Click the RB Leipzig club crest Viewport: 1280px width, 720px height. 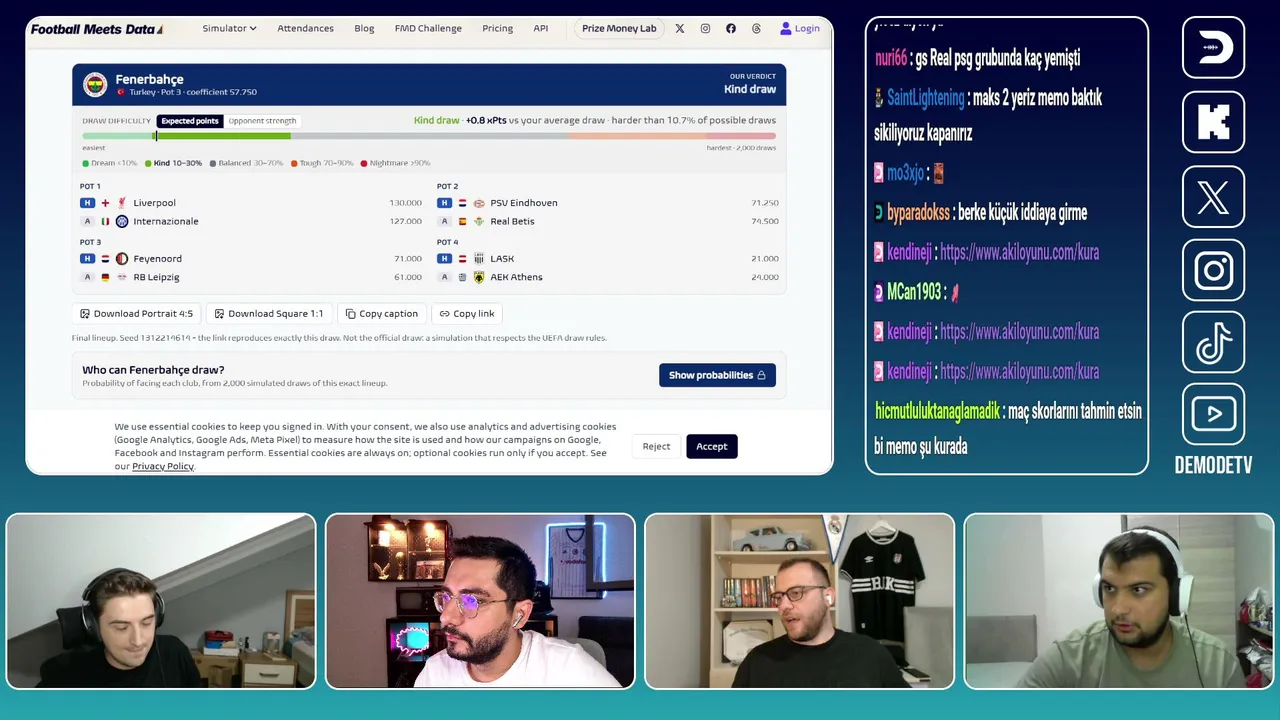tap(122, 277)
